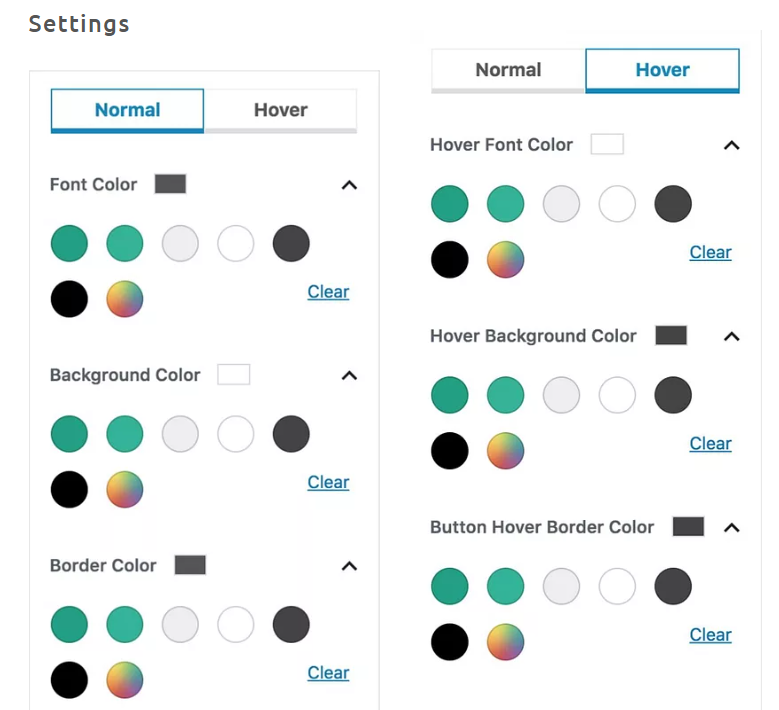The image size is (779, 710).
Task: Click the Button Hover Border Color preview box
Action: 688,527
